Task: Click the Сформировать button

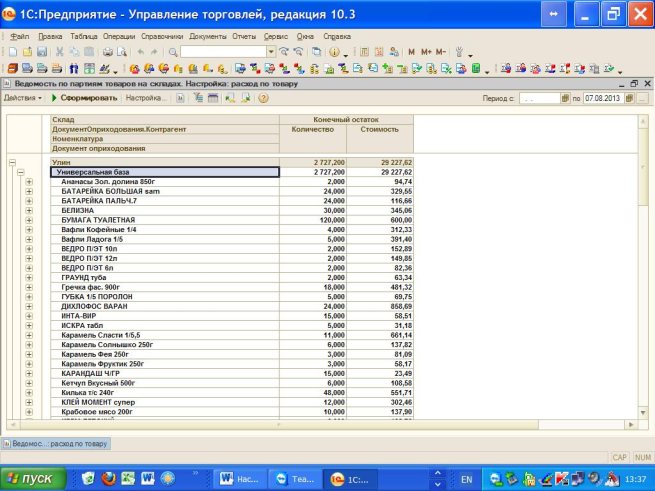Action: coord(84,98)
